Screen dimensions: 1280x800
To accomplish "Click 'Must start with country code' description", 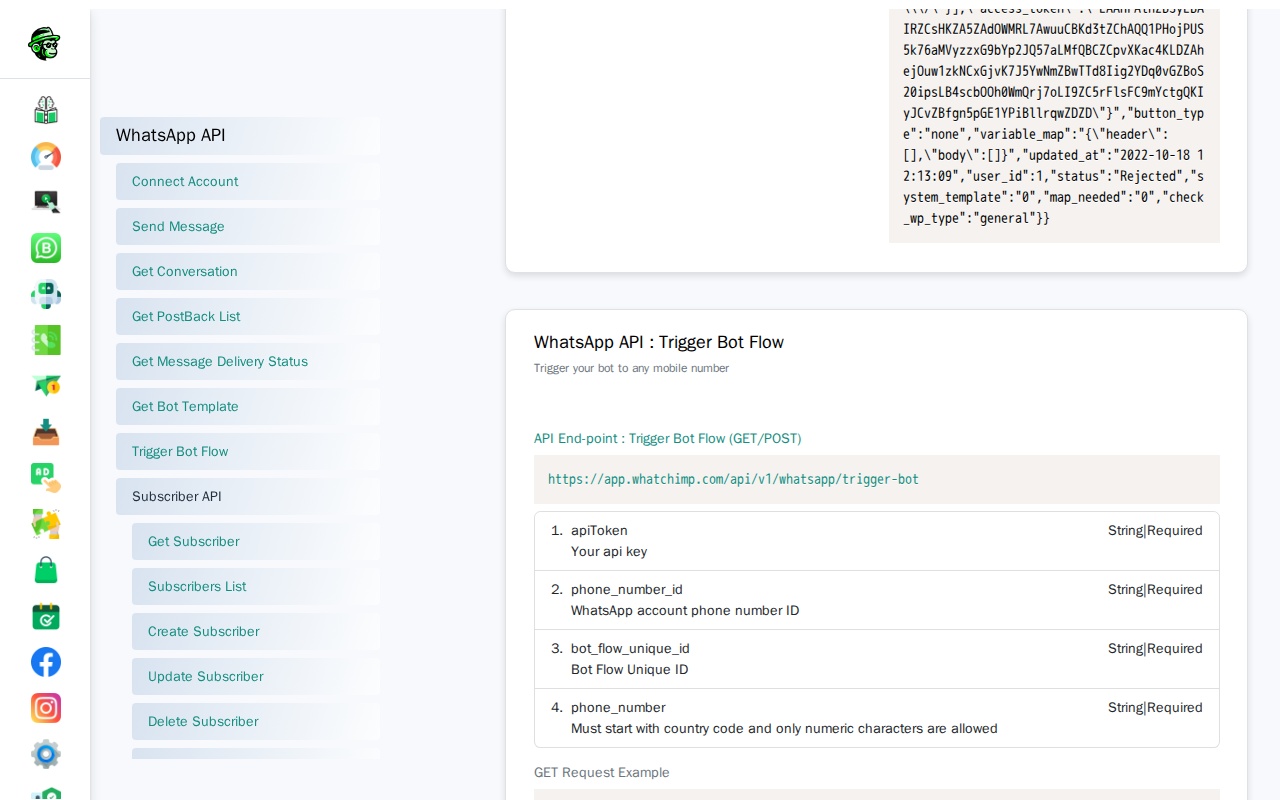I will pyautogui.click(x=784, y=729).
